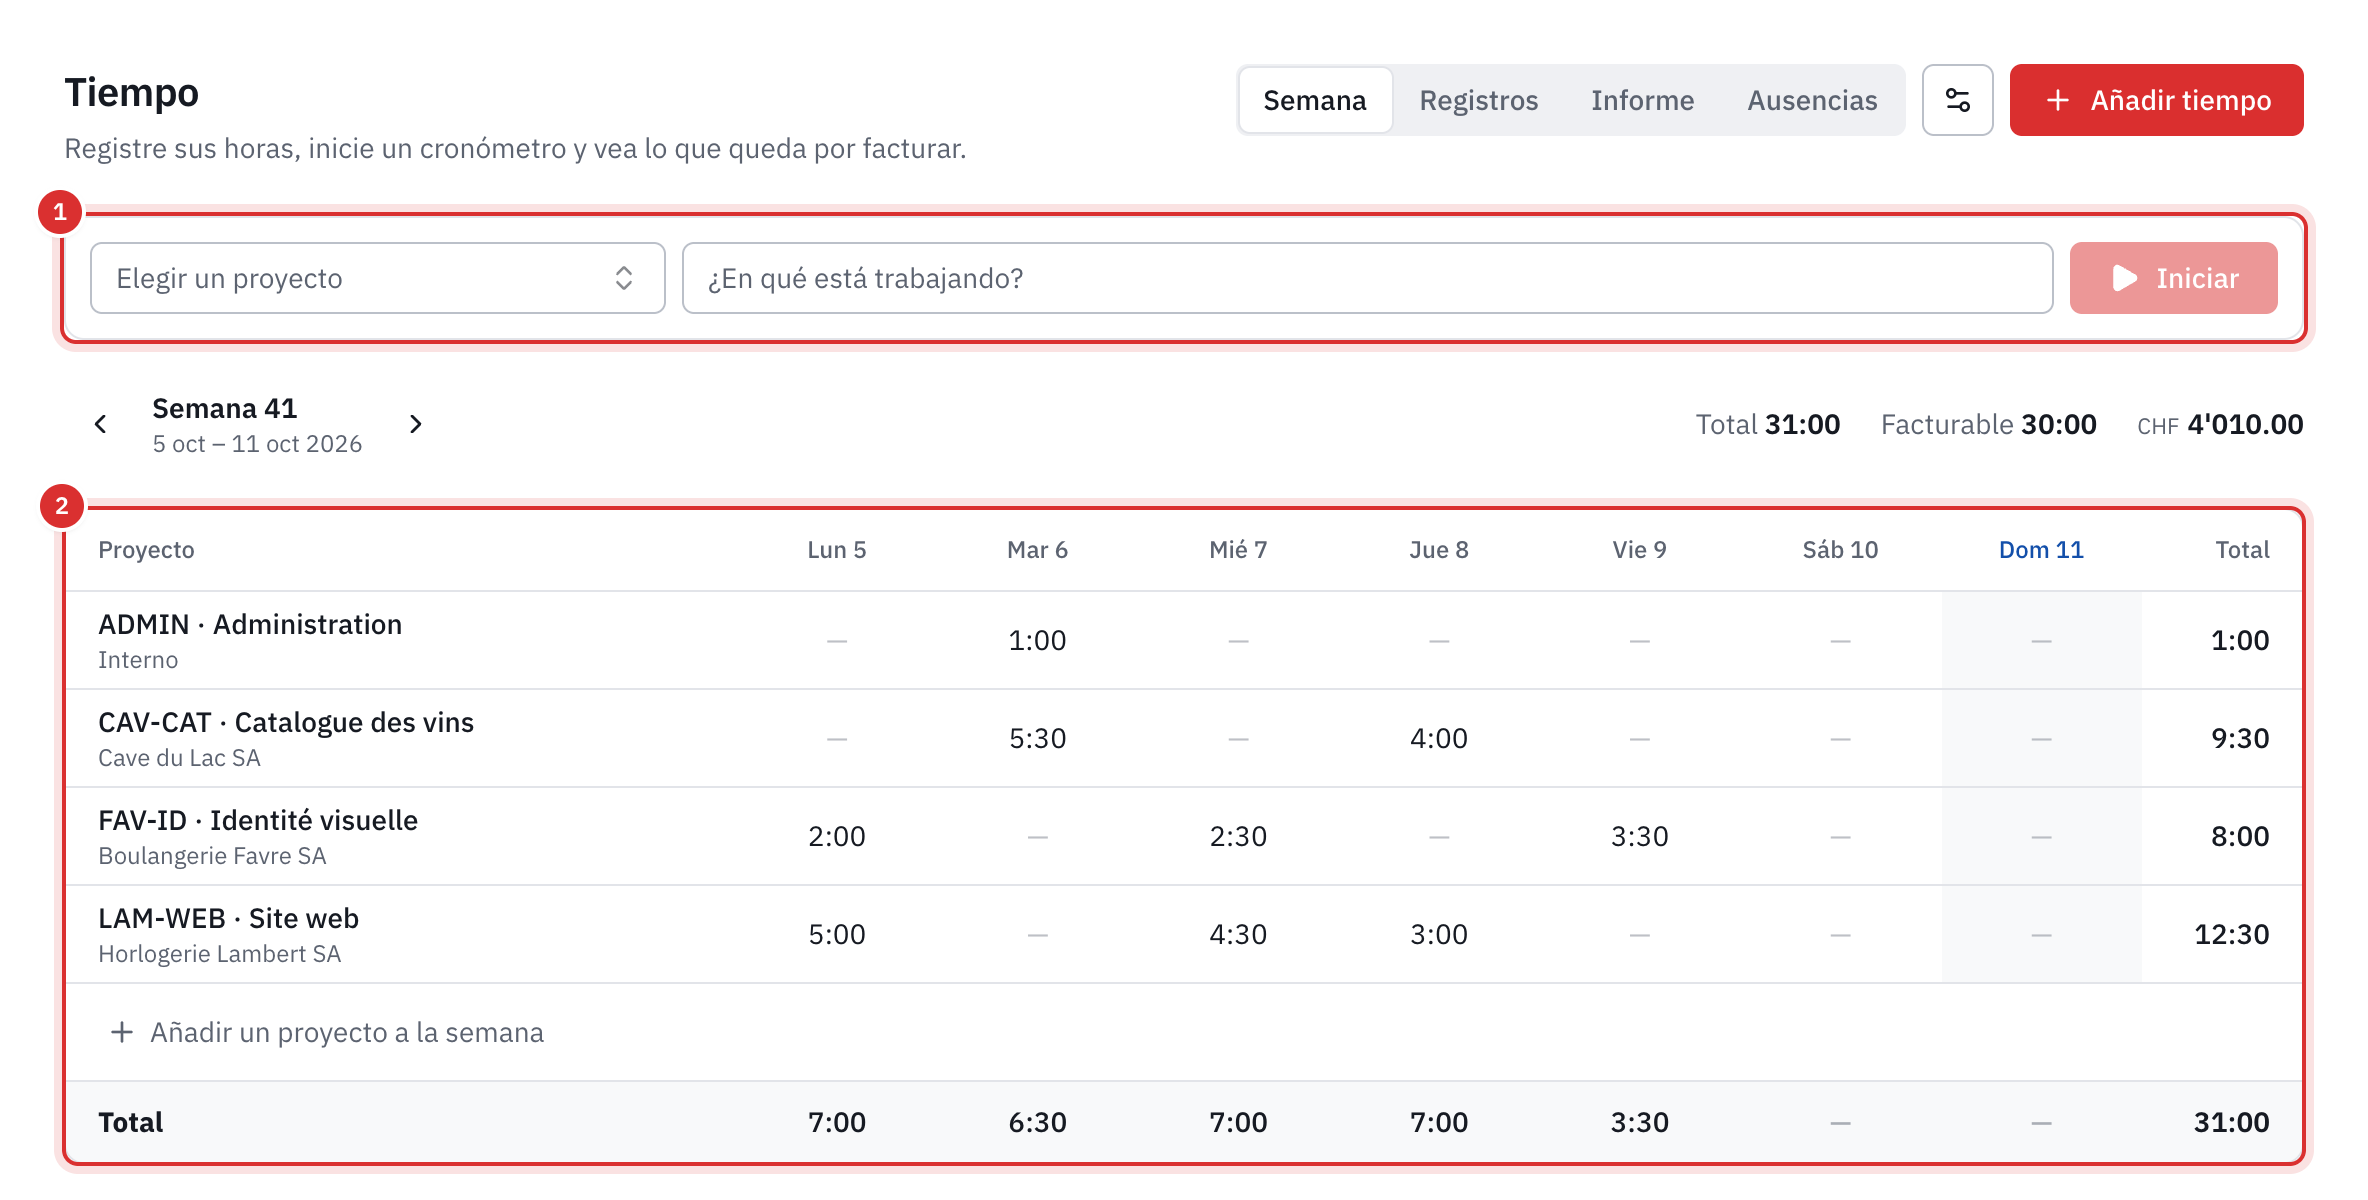
Task: Click the project selector up-down chevron
Action: click(x=624, y=278)
